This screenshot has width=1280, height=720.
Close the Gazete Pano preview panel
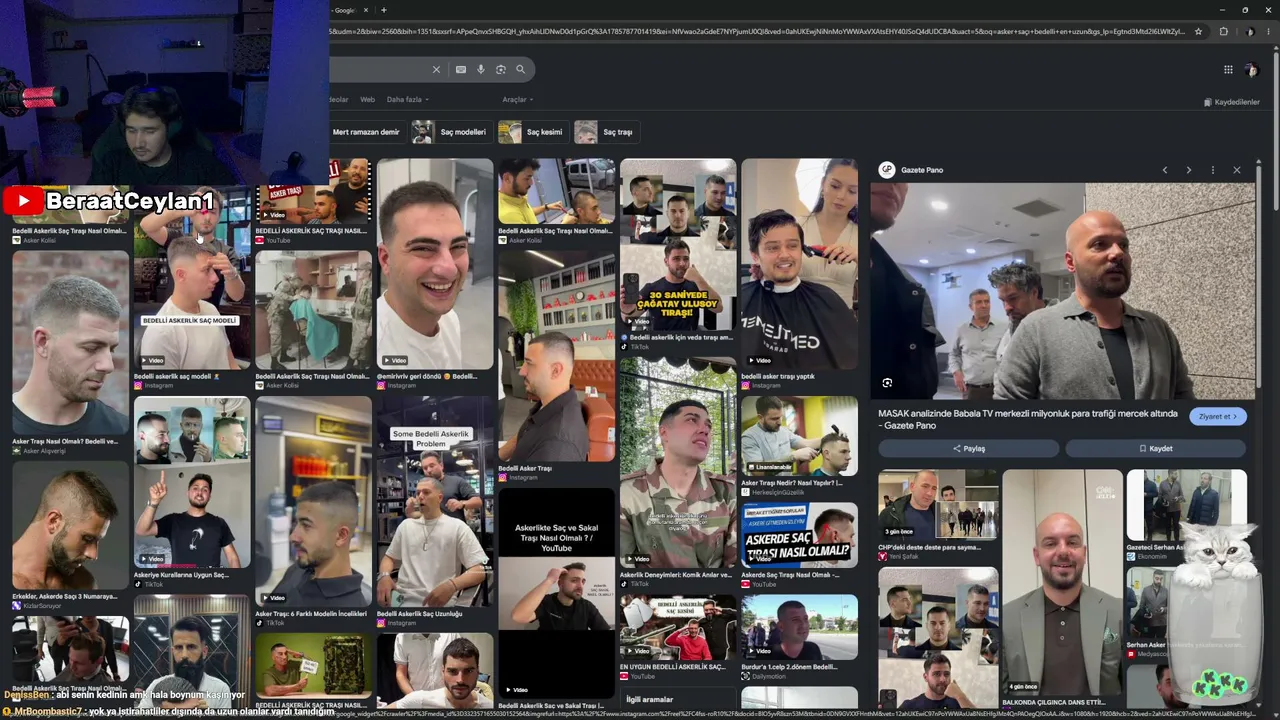click(x=1237, y=170)
